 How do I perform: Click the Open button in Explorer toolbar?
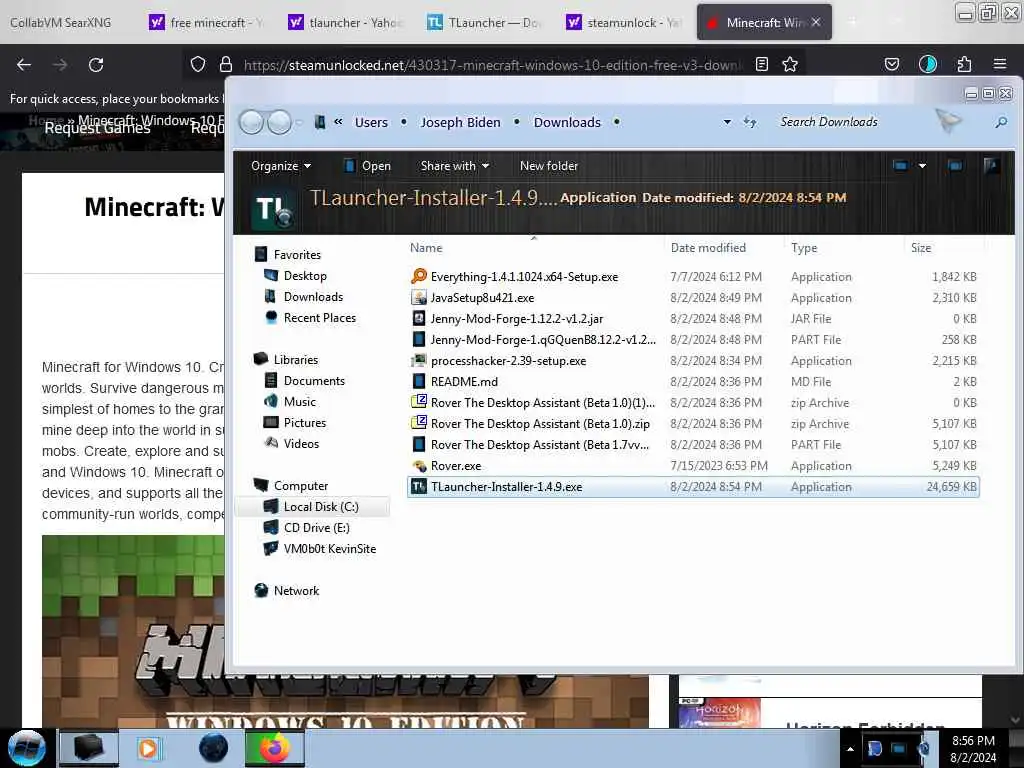(367, 166)
